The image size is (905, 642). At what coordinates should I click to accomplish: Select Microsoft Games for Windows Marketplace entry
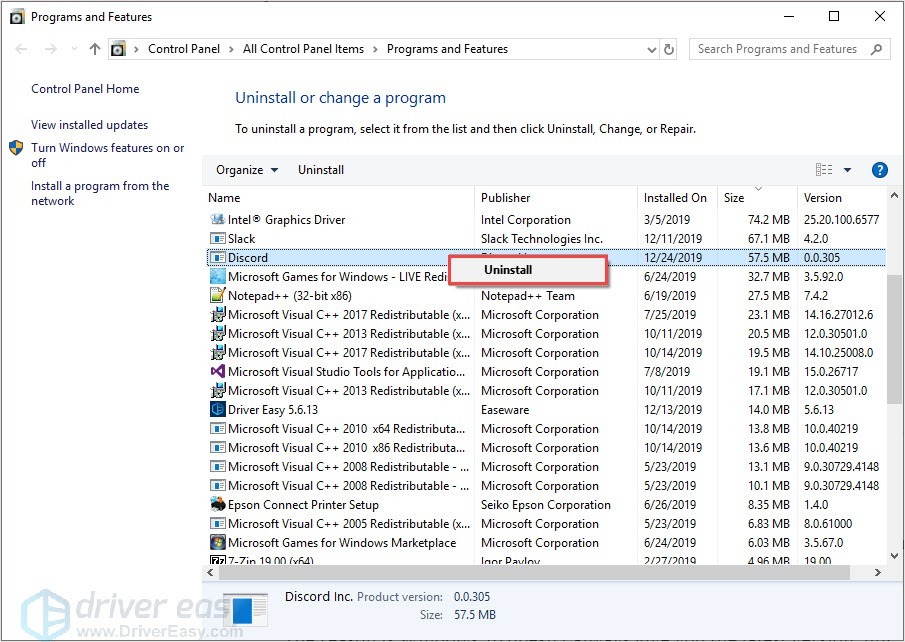(342, 543)
